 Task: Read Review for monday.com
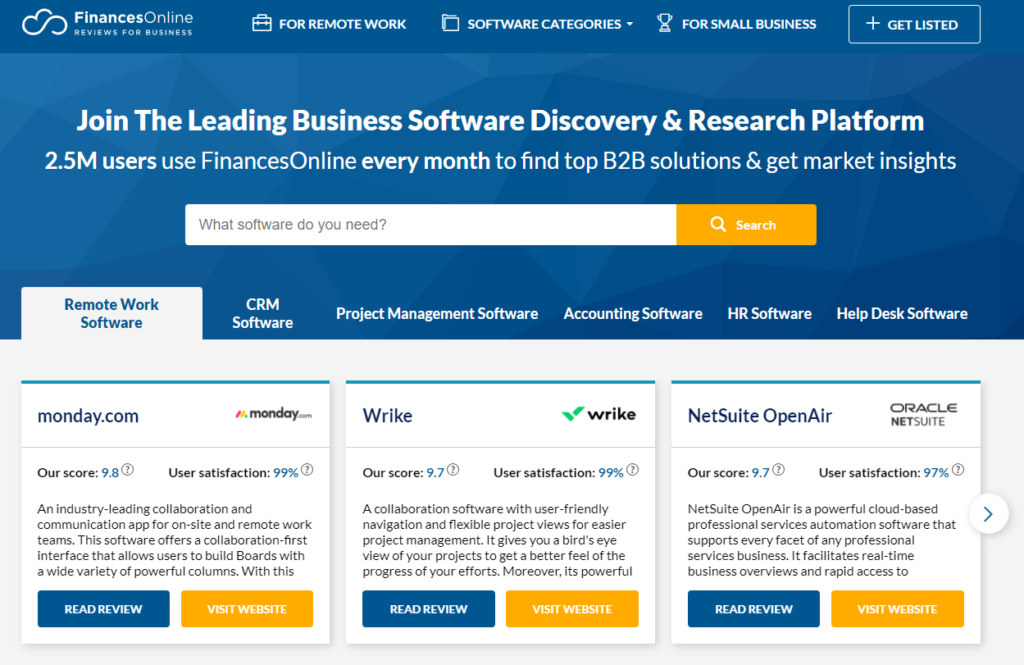(103, 609)
